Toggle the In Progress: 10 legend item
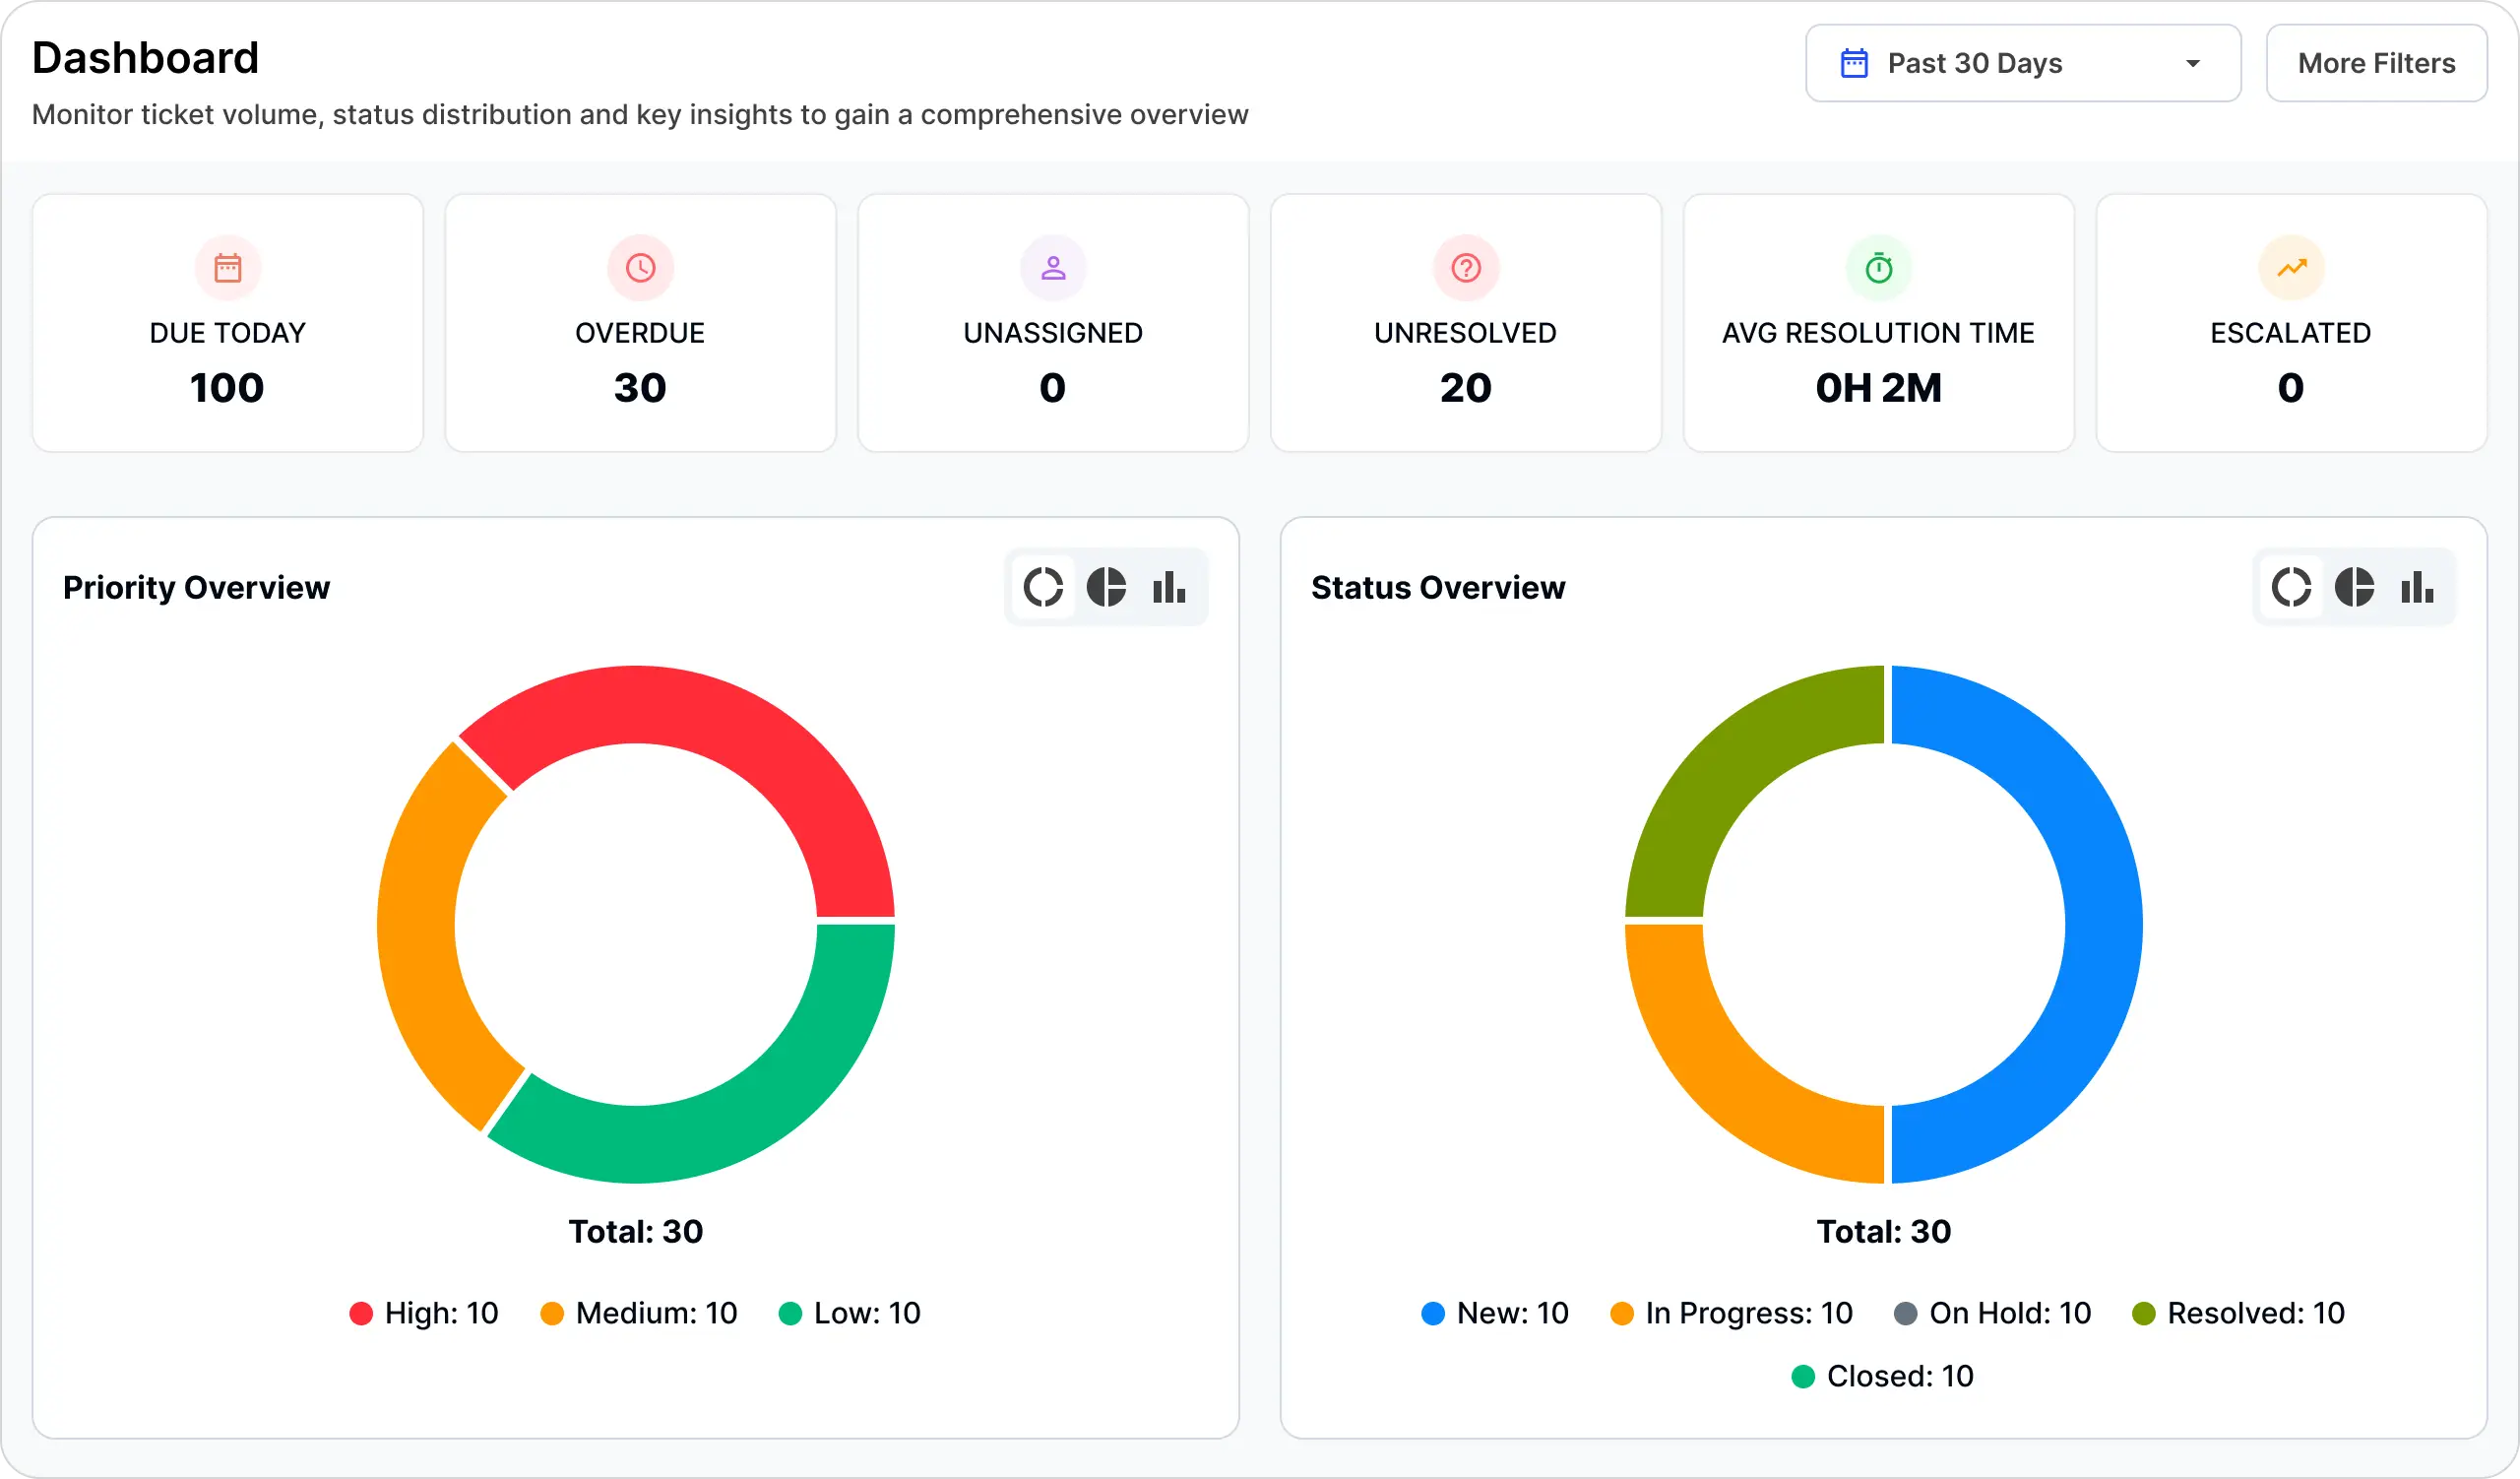Viewport: 2520px width, 1479px height. (x=1732, y=1313)
